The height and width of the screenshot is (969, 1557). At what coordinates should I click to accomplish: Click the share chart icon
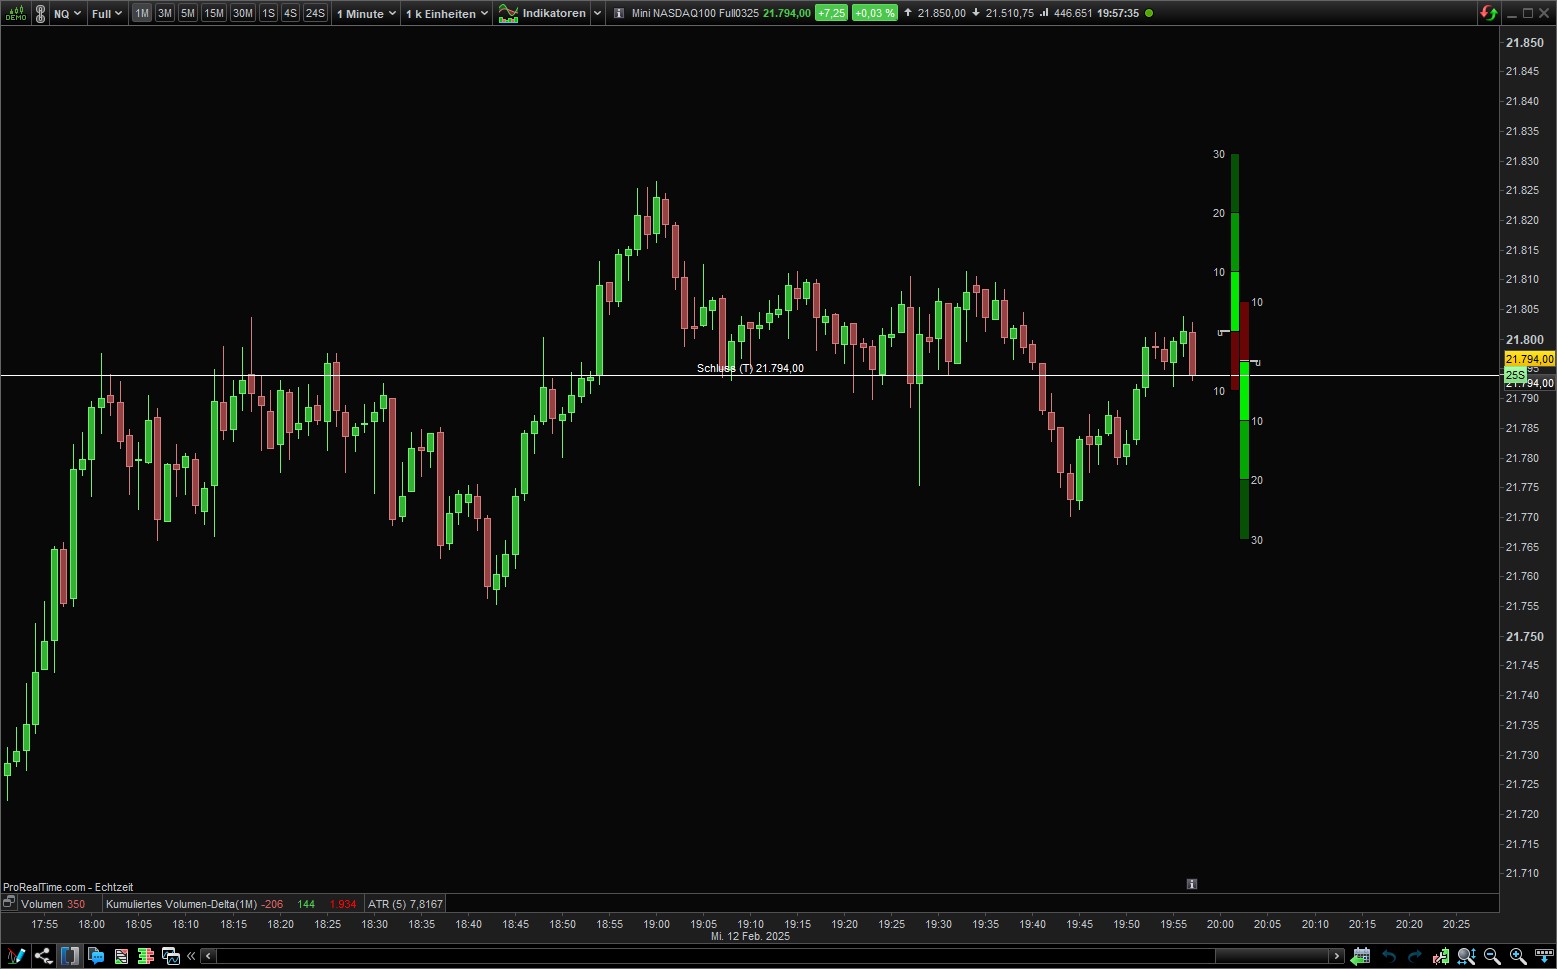coord(43,956)
